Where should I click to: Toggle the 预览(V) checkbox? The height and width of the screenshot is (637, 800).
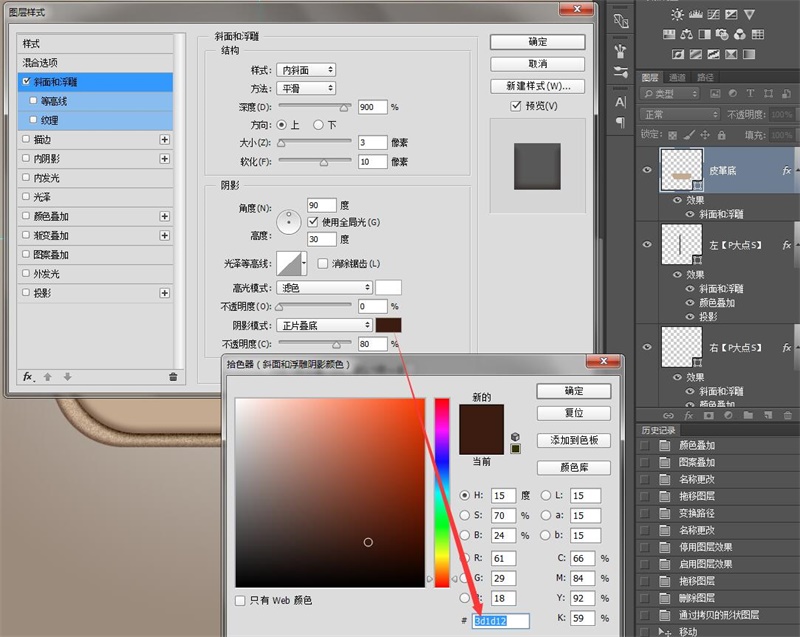point(516,106)
